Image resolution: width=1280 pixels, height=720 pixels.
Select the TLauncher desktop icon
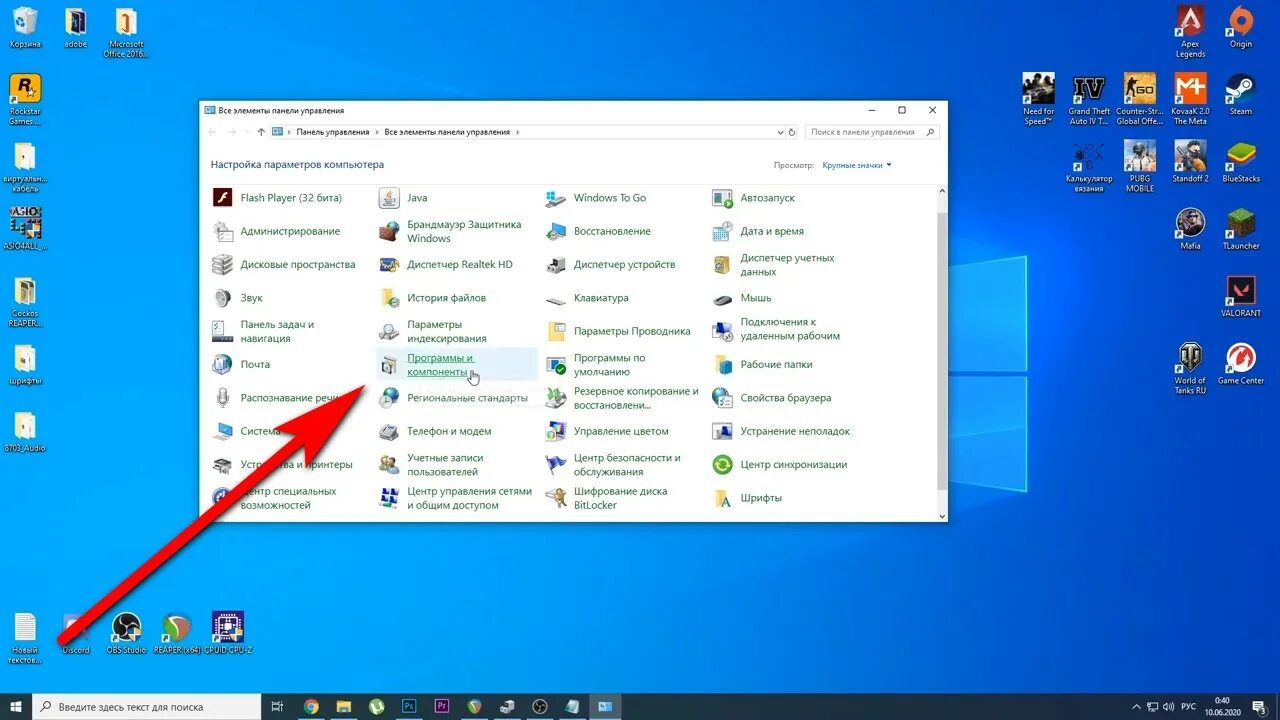[1240, 229]
